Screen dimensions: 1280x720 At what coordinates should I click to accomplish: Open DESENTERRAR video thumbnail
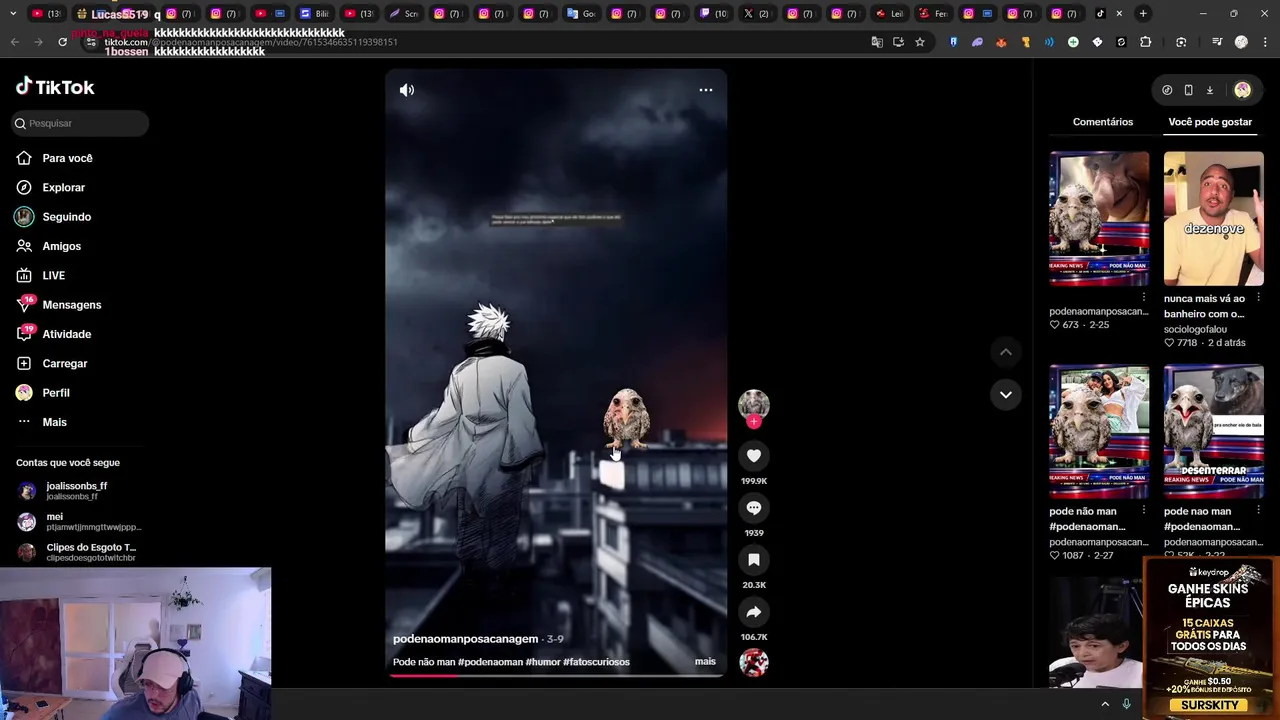(1214, 432)
